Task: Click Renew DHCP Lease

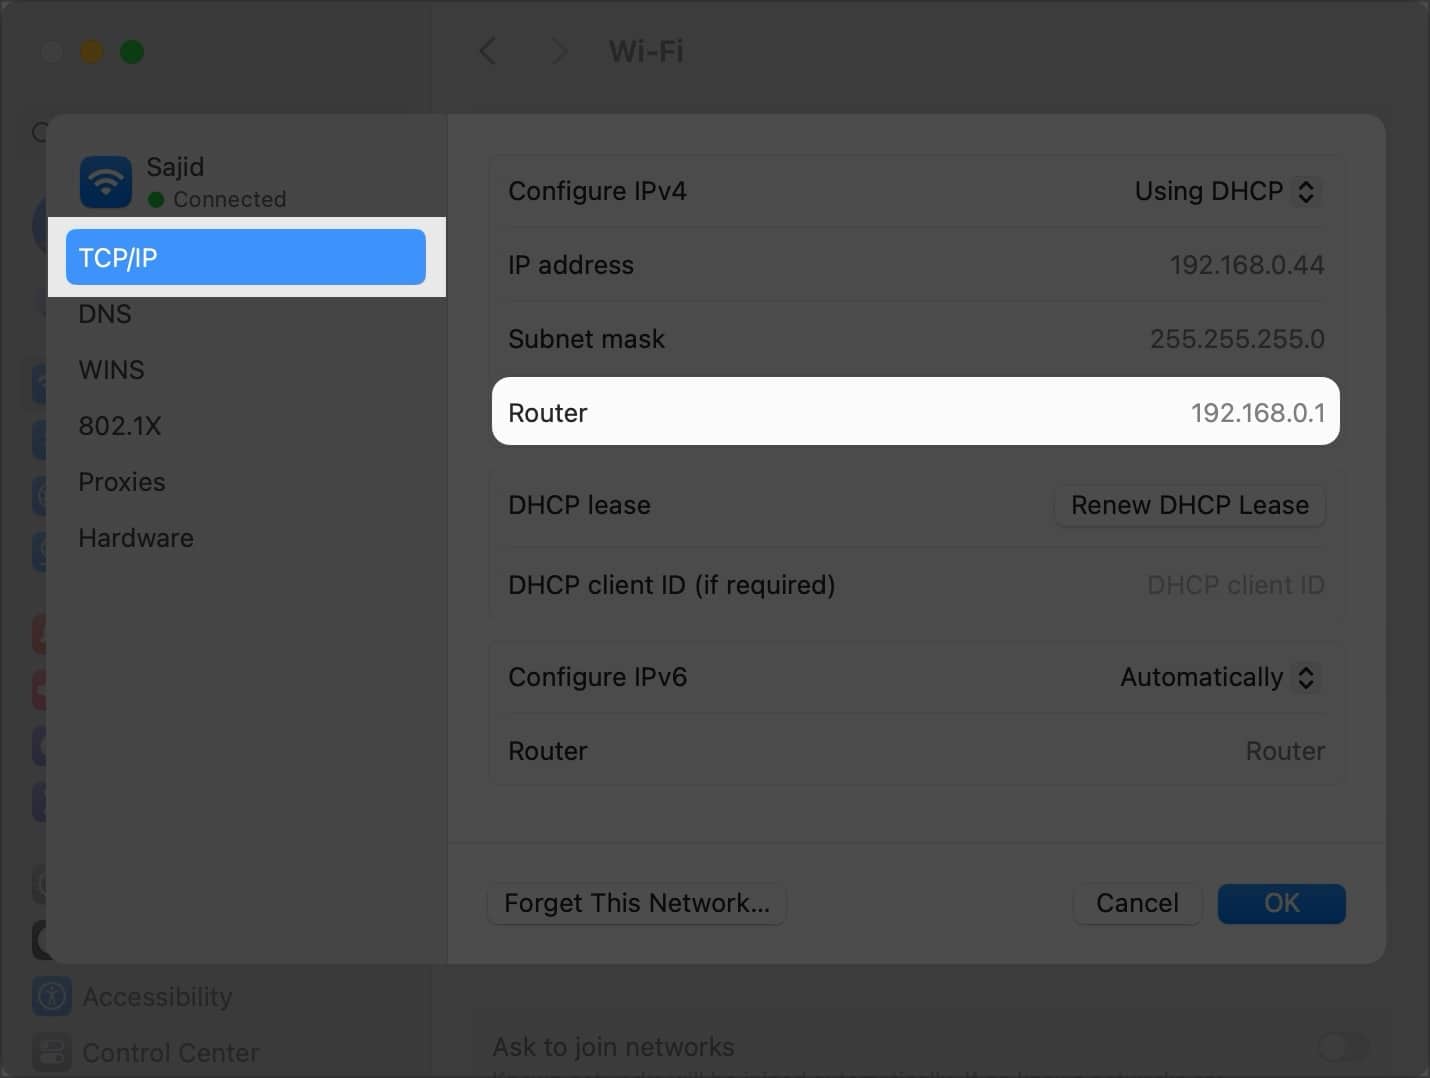Action: coord(1190,505)
